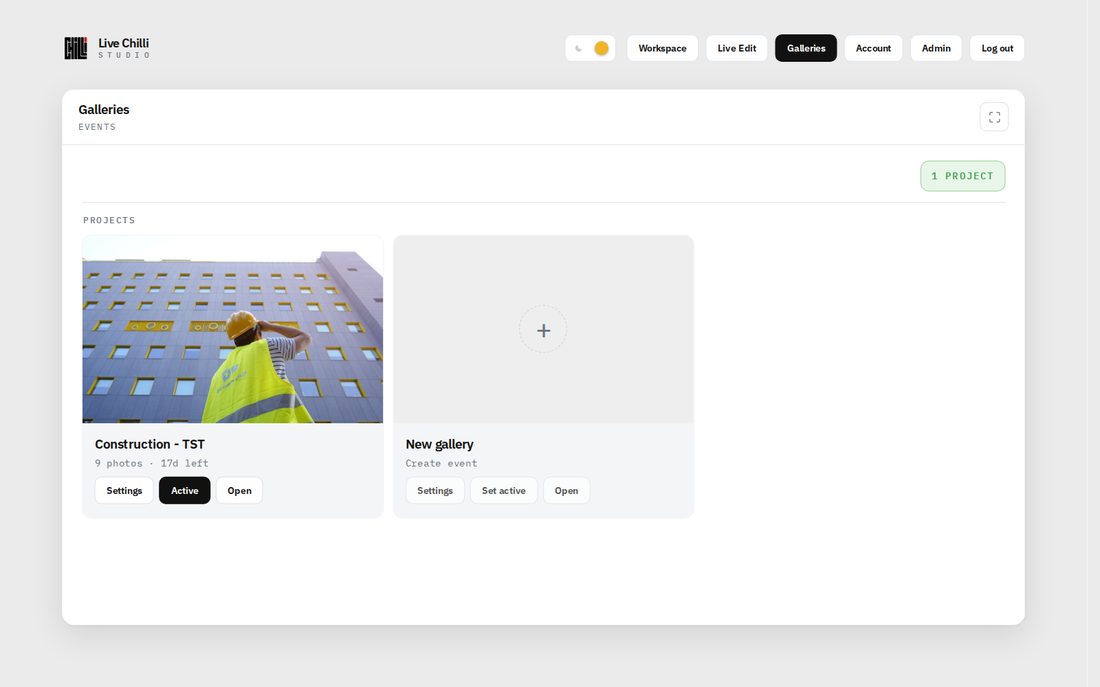Open Settings for New gallery
The width and height of the screenshot is (1100, 687).
pos(435,491)
